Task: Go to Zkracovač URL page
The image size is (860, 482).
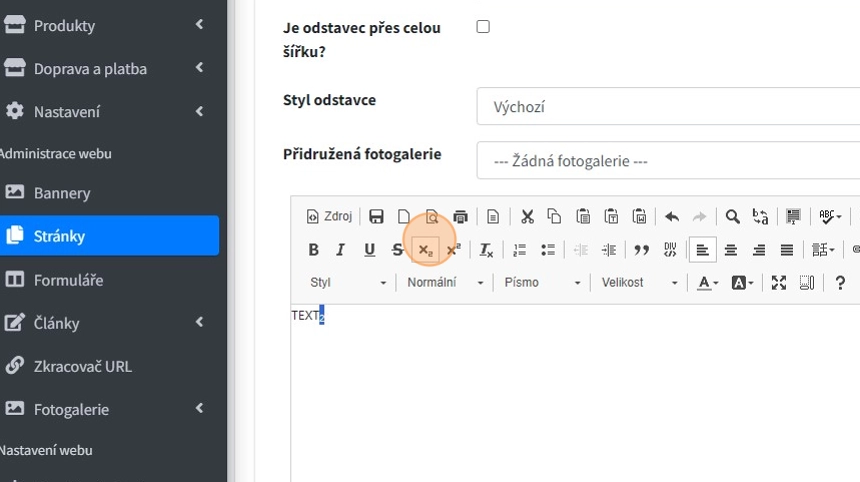Action: click(82, 366)
